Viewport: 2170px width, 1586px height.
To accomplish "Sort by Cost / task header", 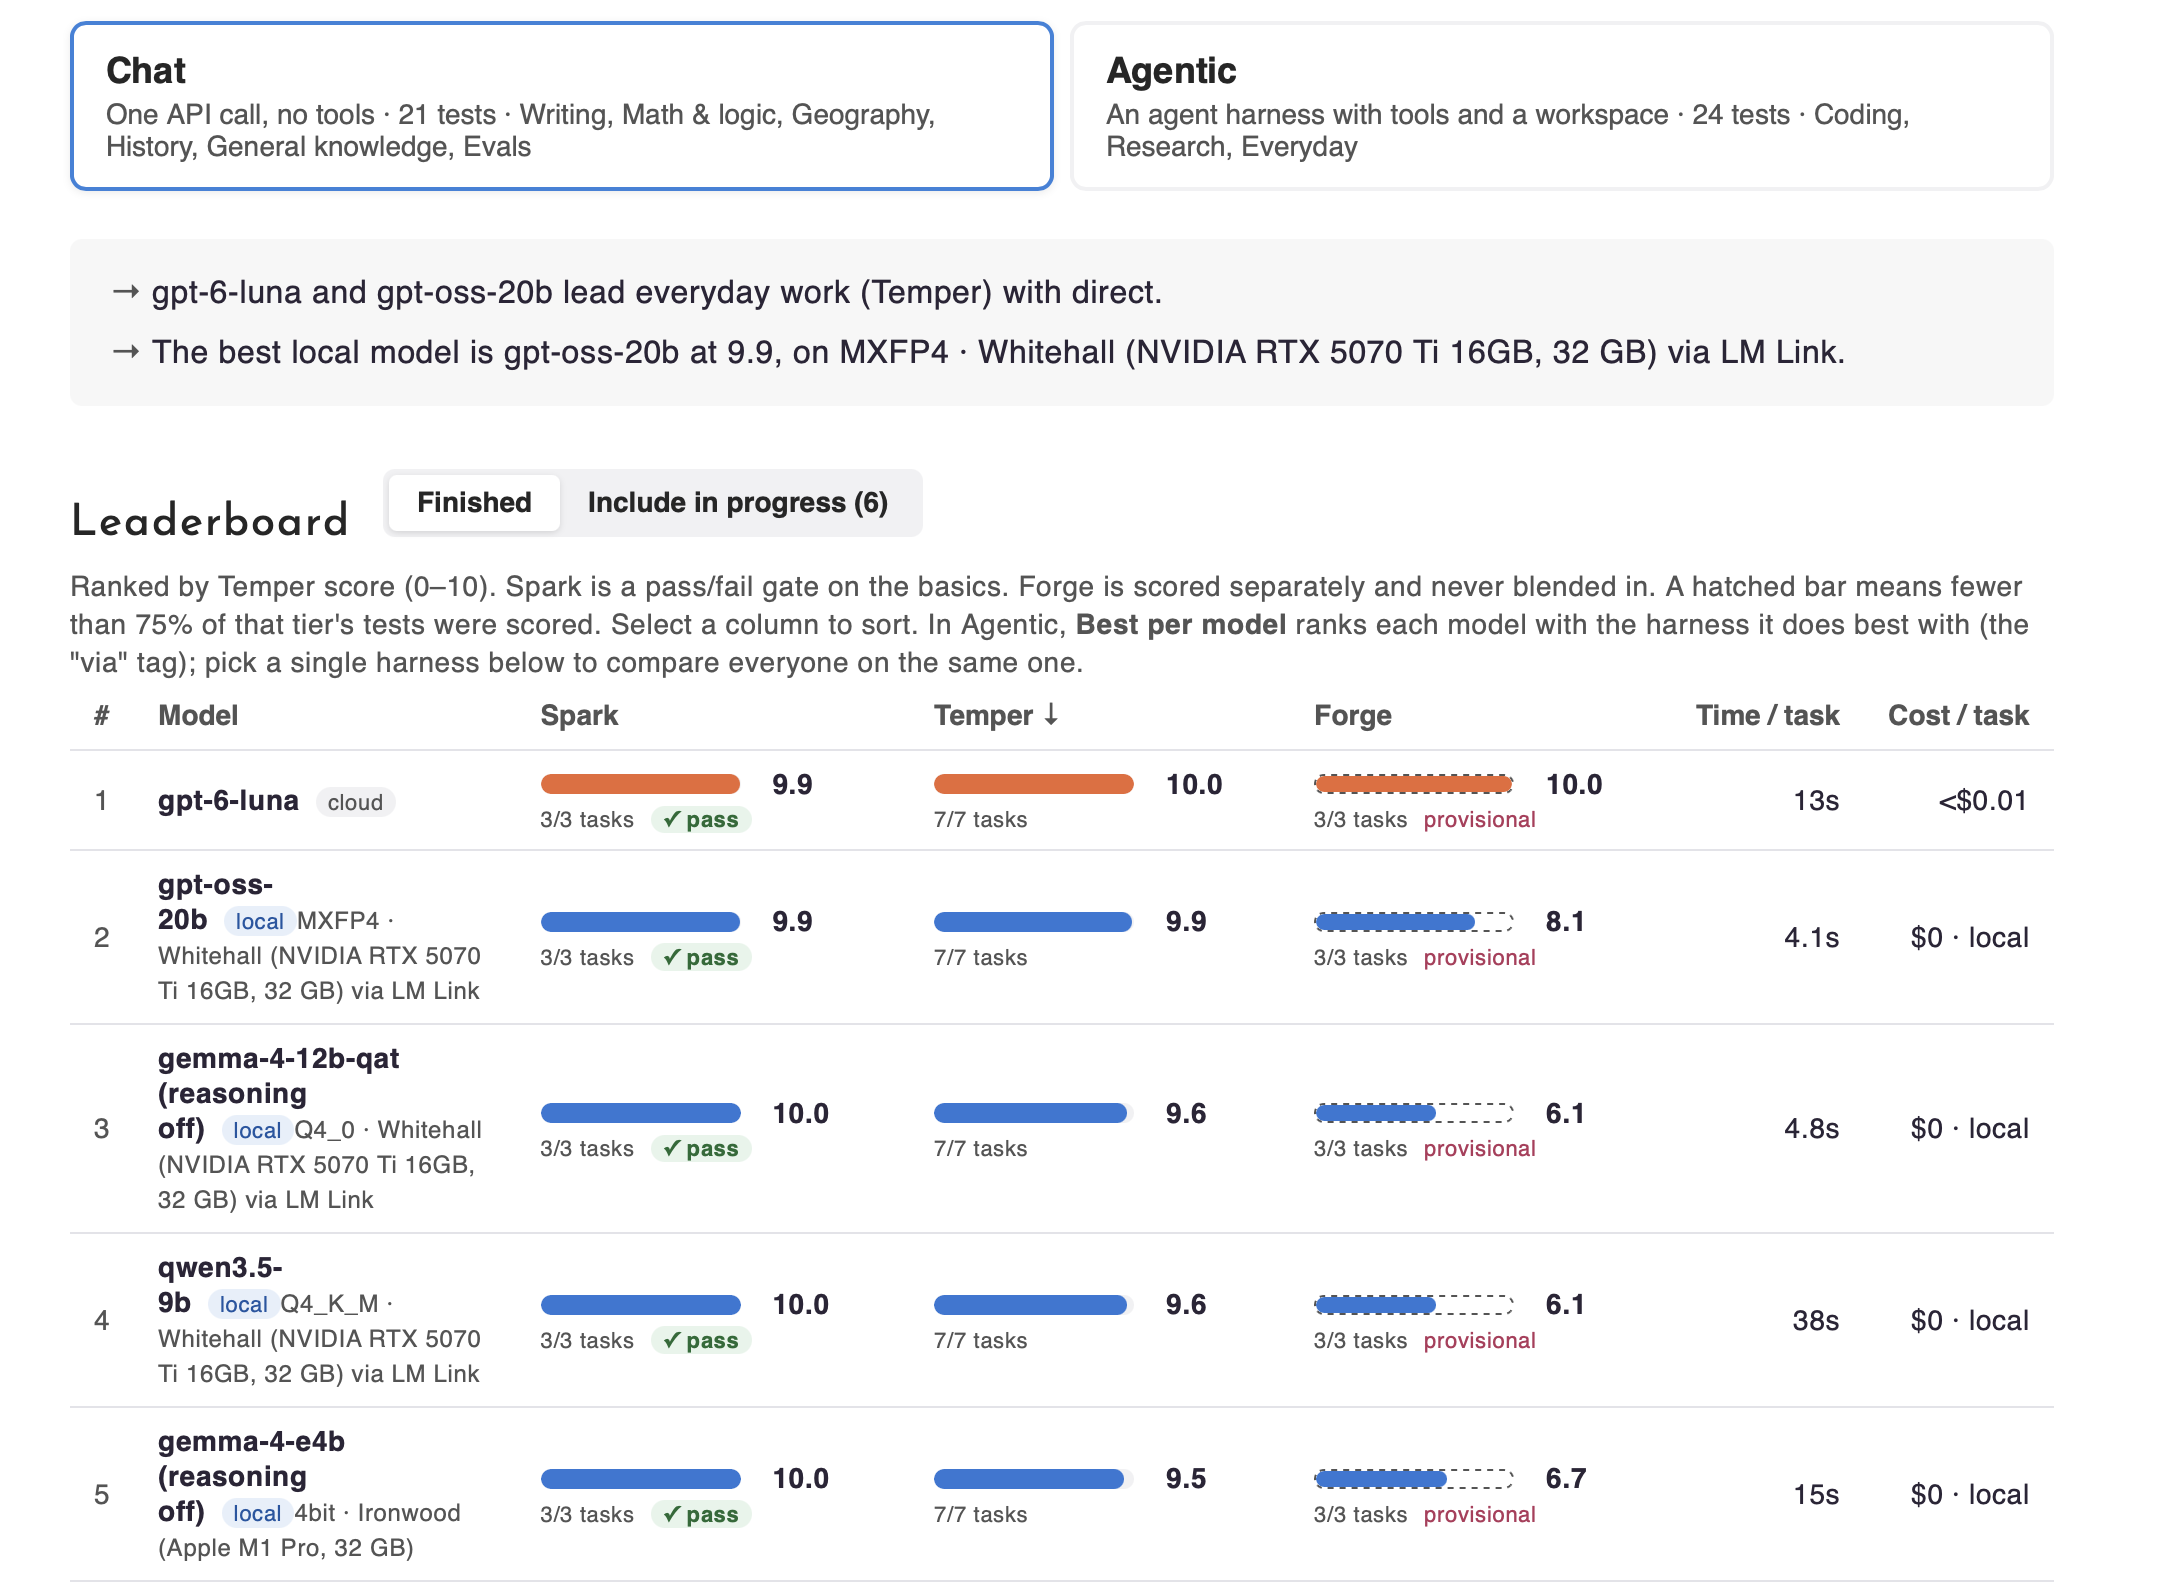I will pyautogui.click(x=1958, y=716).
